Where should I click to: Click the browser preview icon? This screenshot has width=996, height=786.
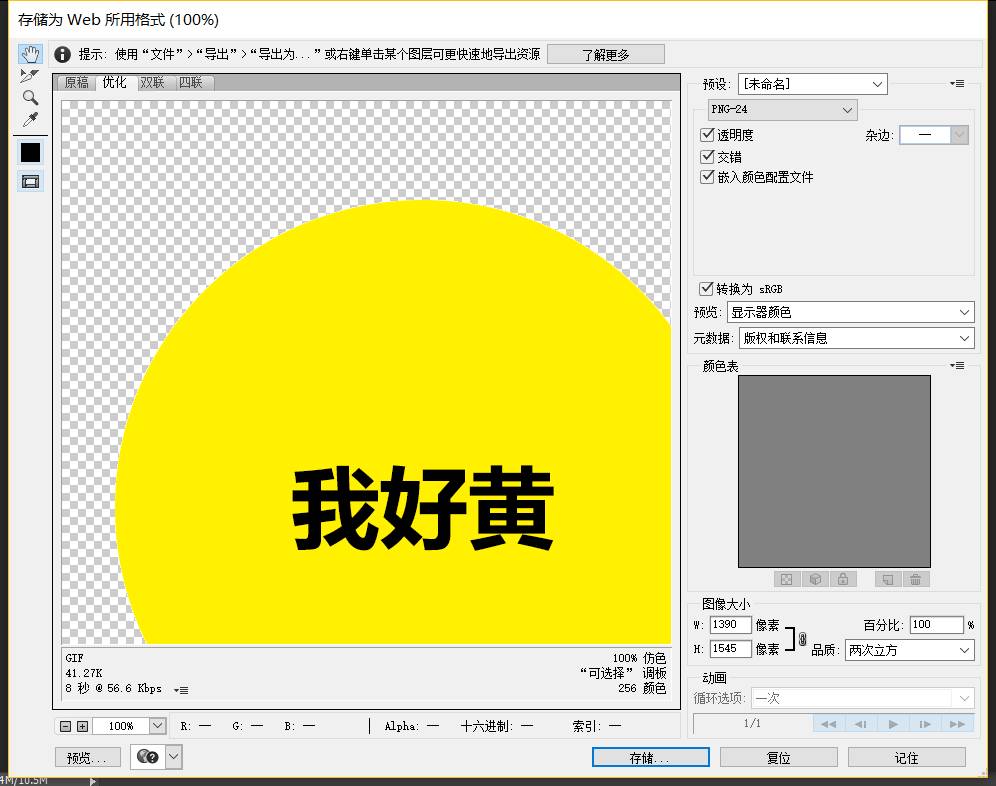[x=148, y=757]
